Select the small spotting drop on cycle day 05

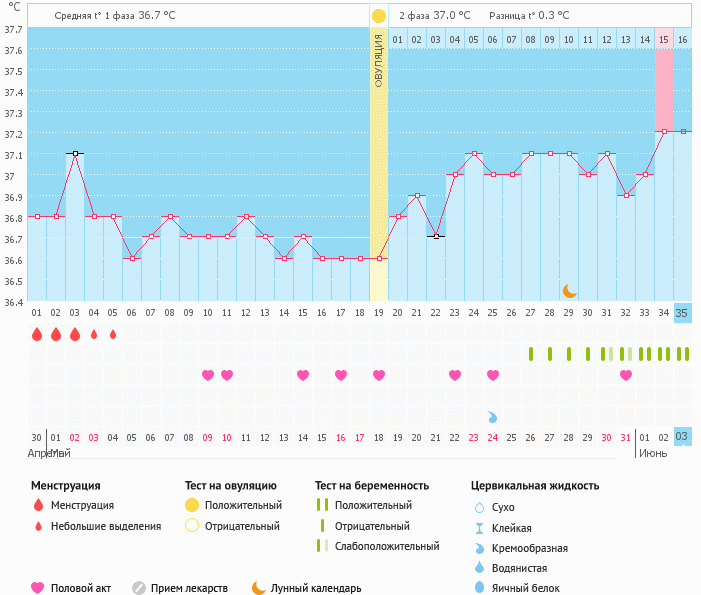pos(113,335)
